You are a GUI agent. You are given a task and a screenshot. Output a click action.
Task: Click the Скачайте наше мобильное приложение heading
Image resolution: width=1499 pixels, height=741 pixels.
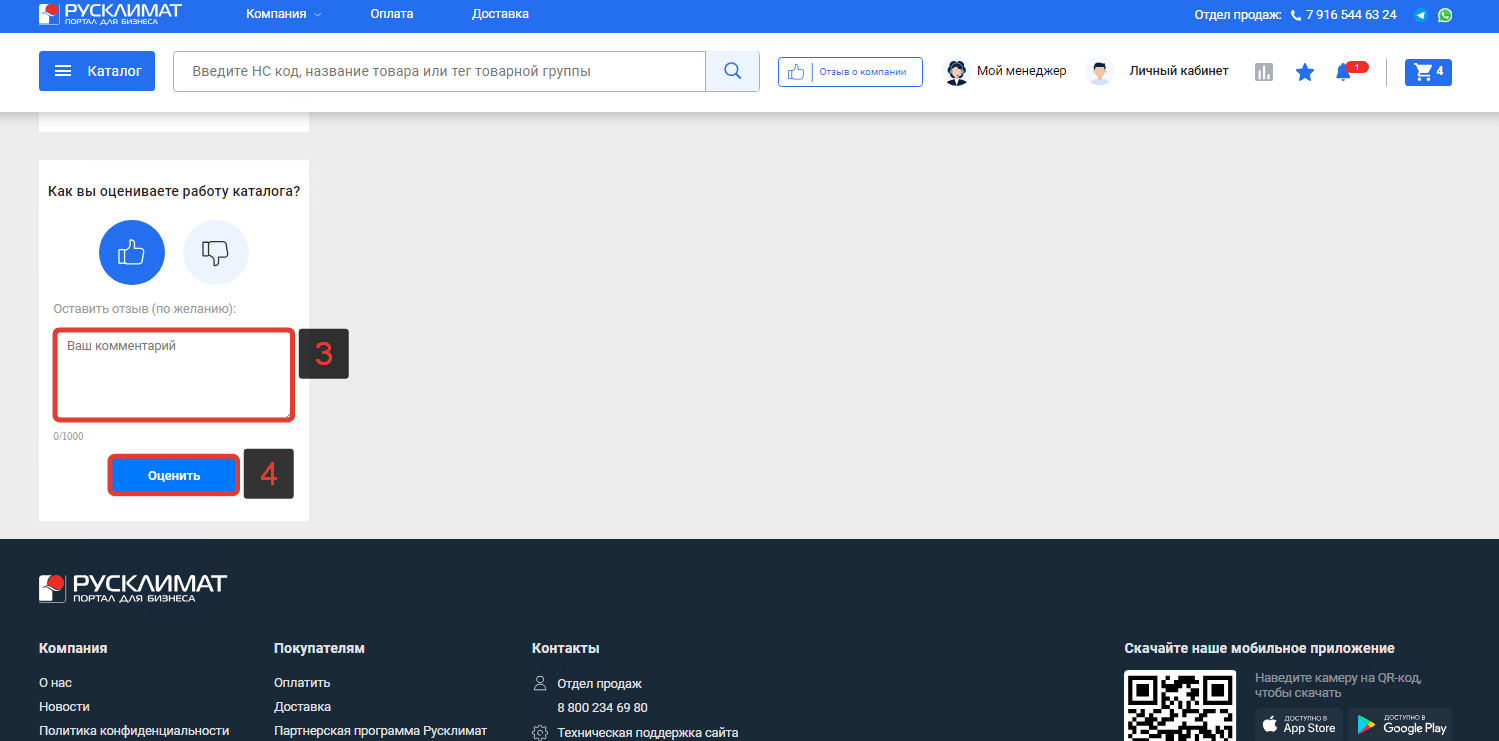pyautogui.click(x=1260, y=648)
